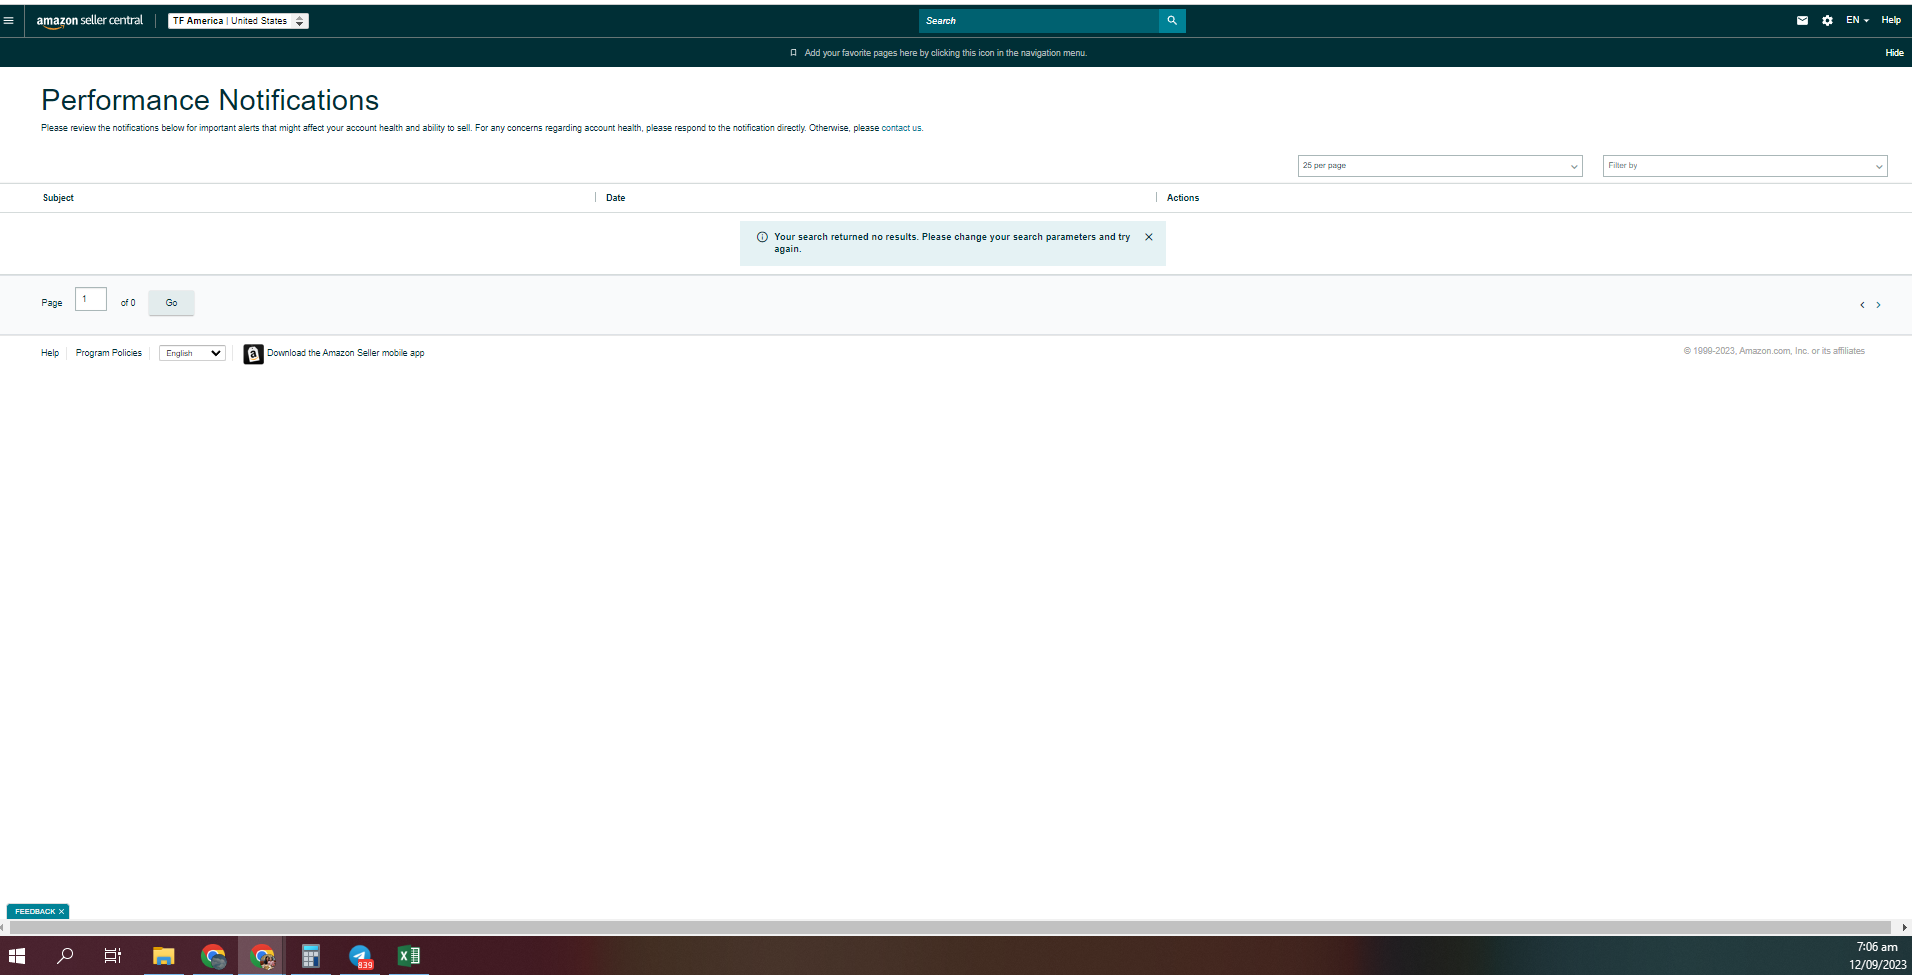The image size is (1912, 975).
Task: Open the hamburger navigation menu
Action: tap(8, 20)
